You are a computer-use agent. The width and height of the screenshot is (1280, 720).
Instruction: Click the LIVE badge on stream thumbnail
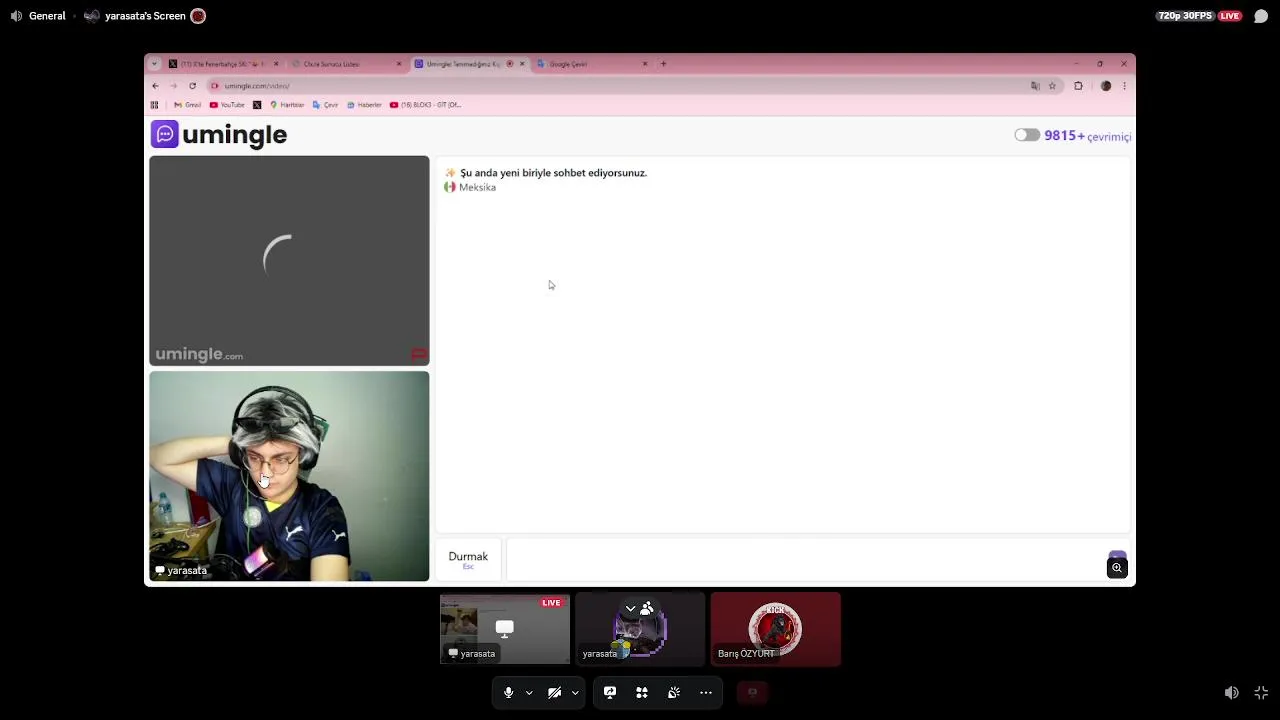pos(551,603)
